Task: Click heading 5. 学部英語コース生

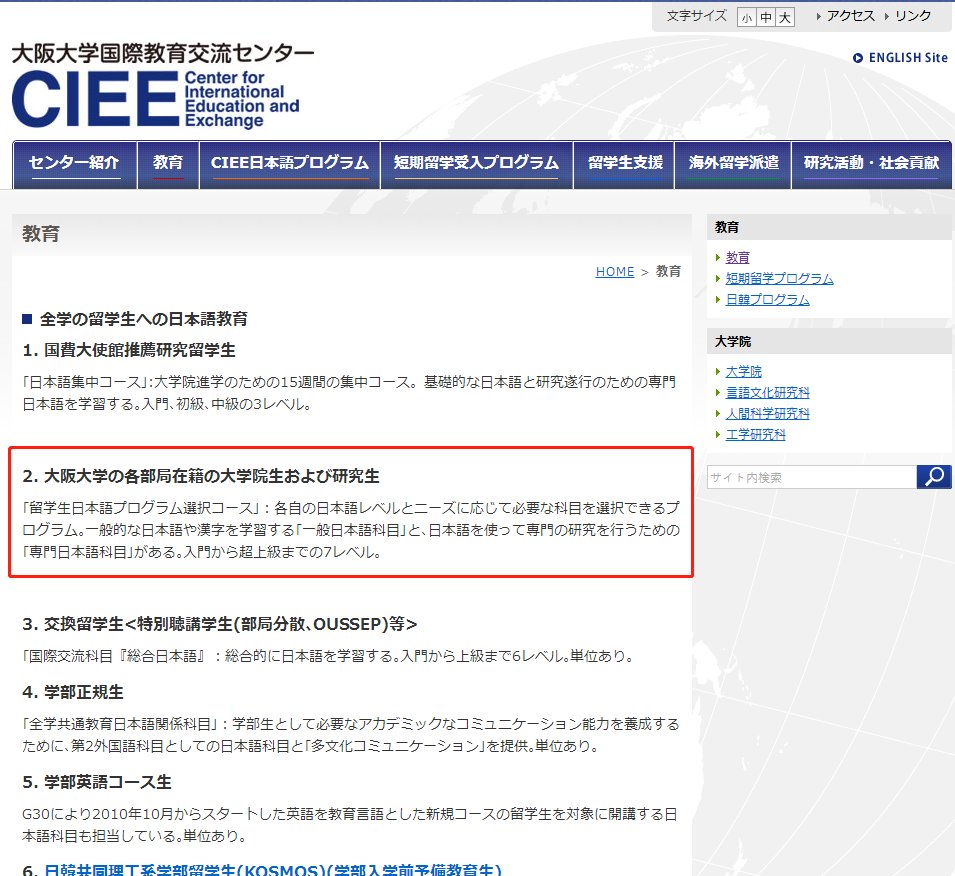Action: click(x=97, y=783)
